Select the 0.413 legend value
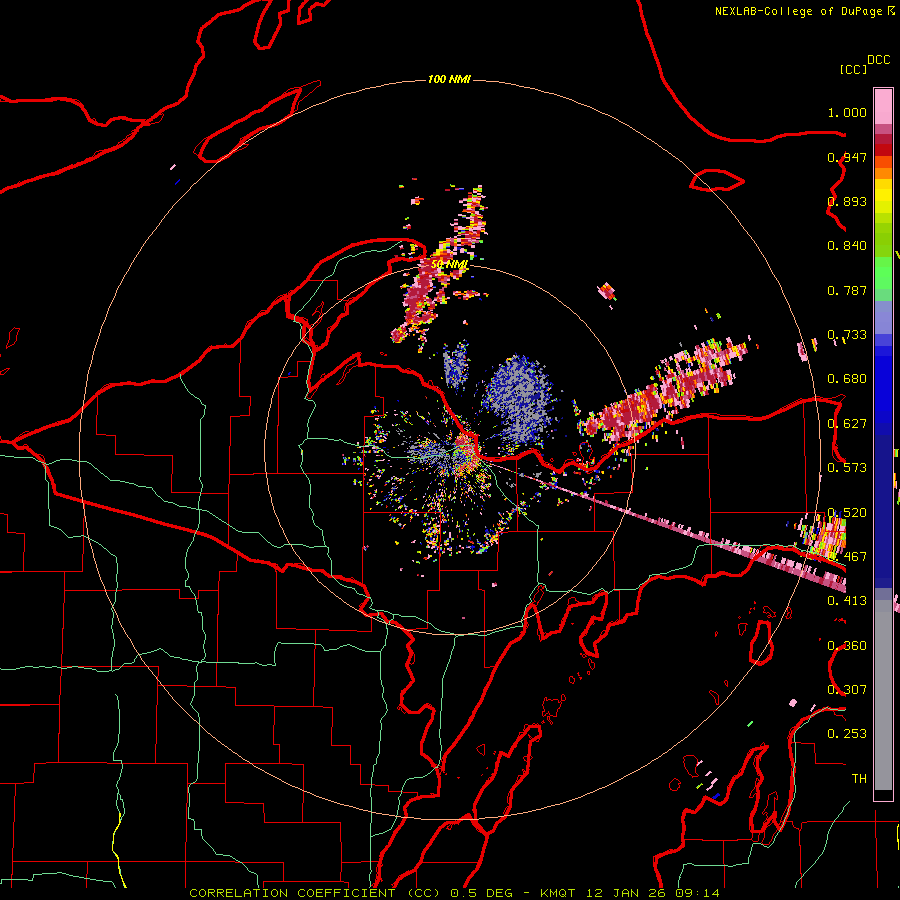 coord(847,601)
